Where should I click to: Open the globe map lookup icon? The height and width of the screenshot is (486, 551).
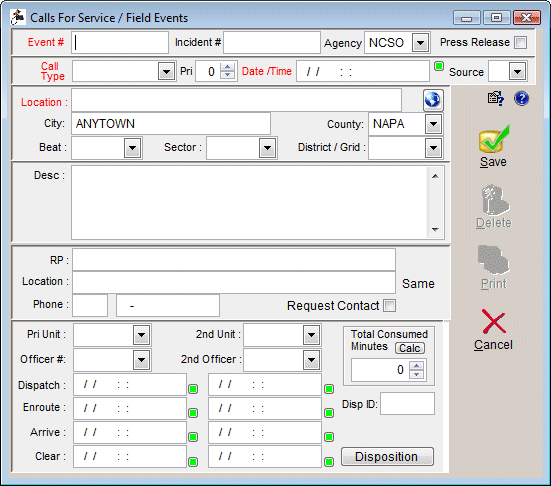pos(433,100)
